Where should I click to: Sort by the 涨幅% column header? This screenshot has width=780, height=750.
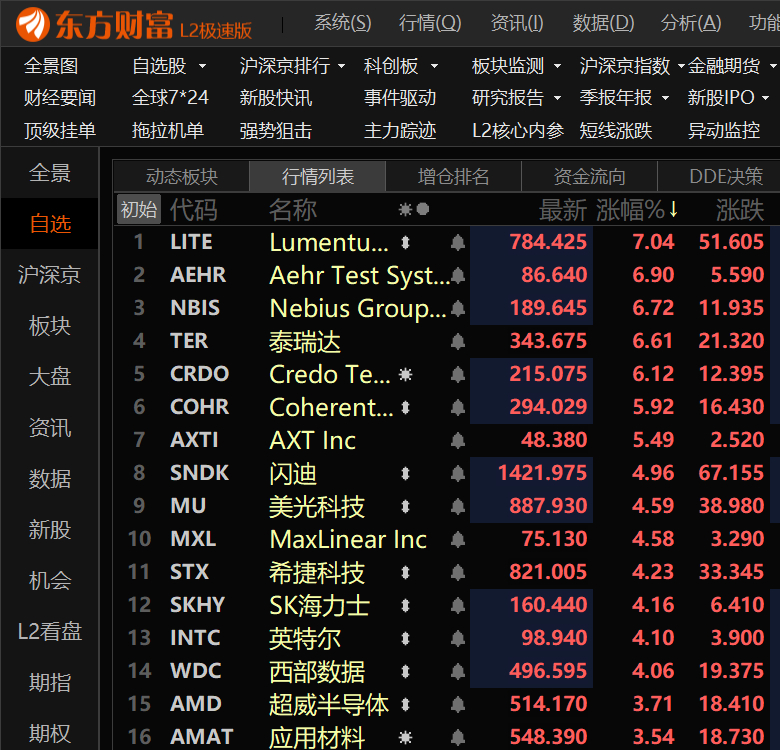[x=637, y=210]
